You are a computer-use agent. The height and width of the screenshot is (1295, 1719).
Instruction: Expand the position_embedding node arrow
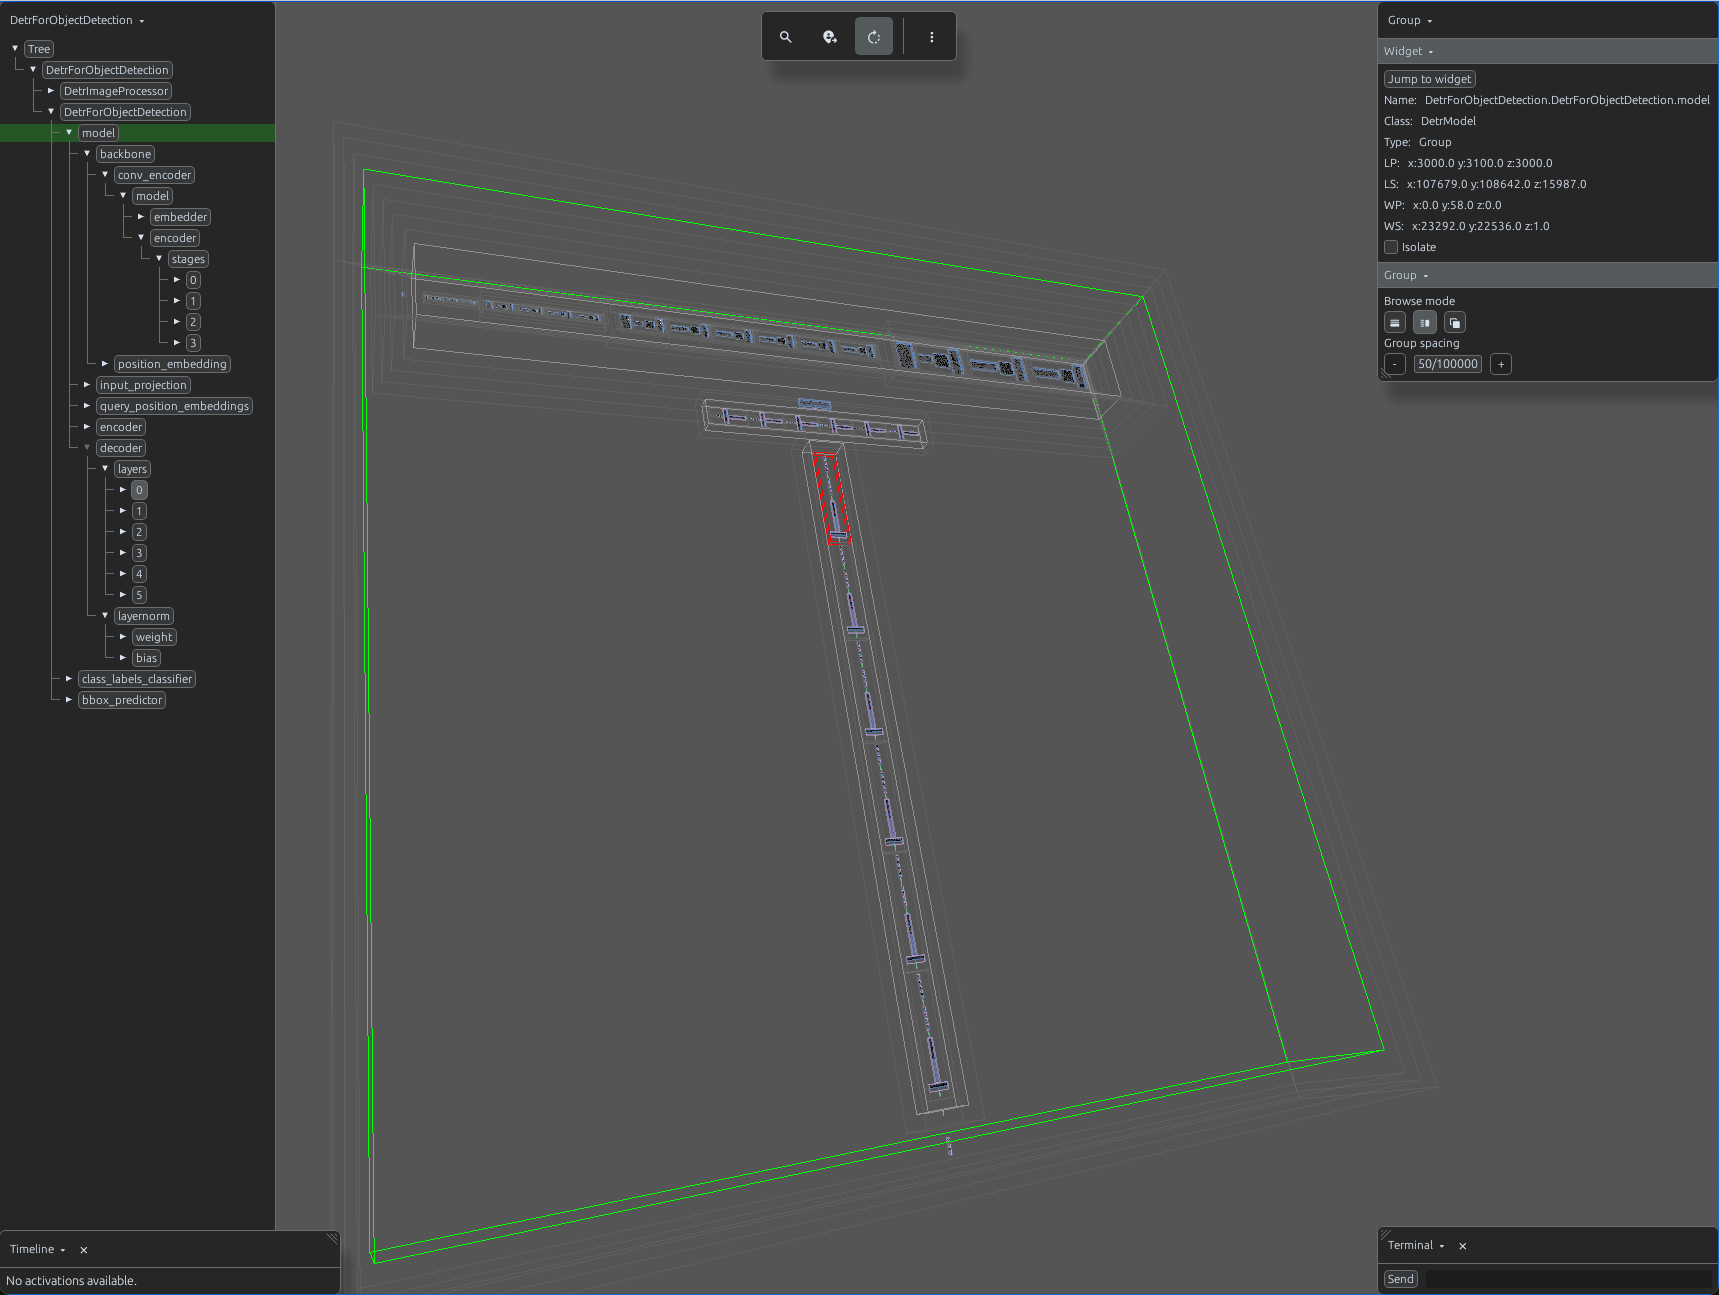pyautogui.click(x=105, y=363)
